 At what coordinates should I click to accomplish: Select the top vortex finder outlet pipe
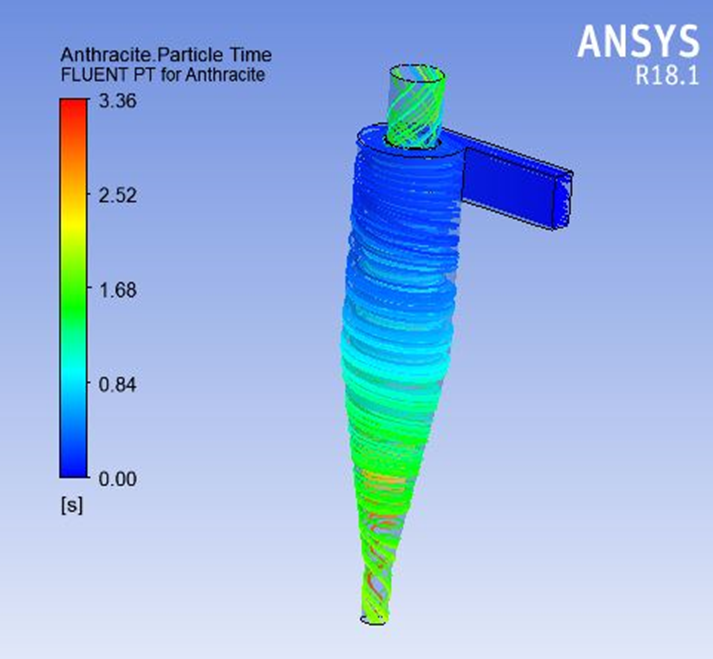pyautogui.click(x=415, y=107)
